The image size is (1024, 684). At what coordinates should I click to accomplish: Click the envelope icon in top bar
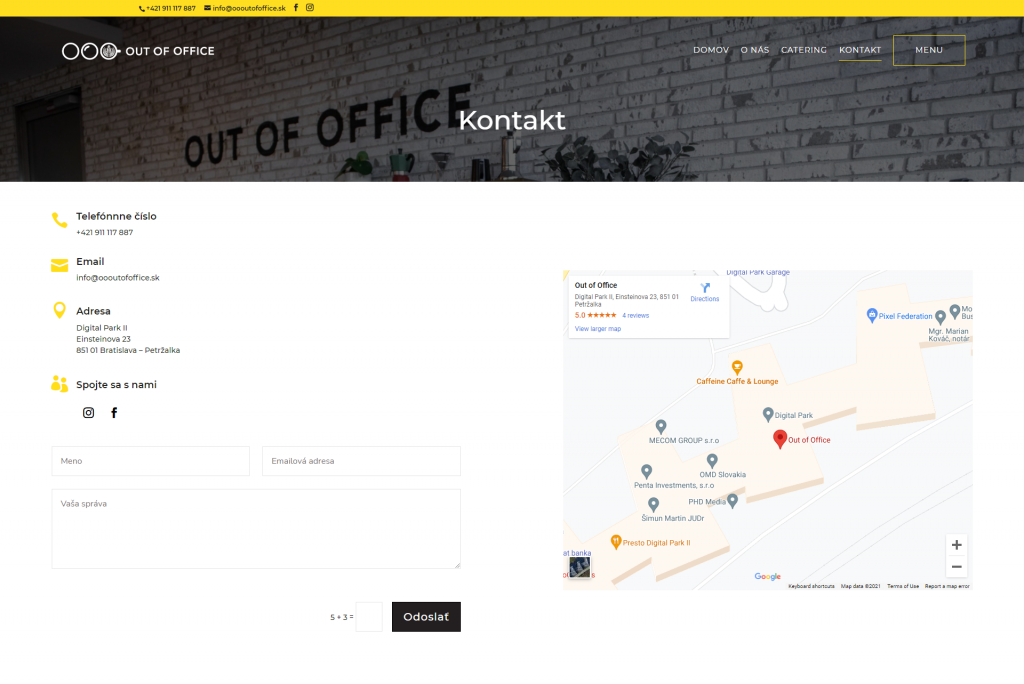pos(208,8)
